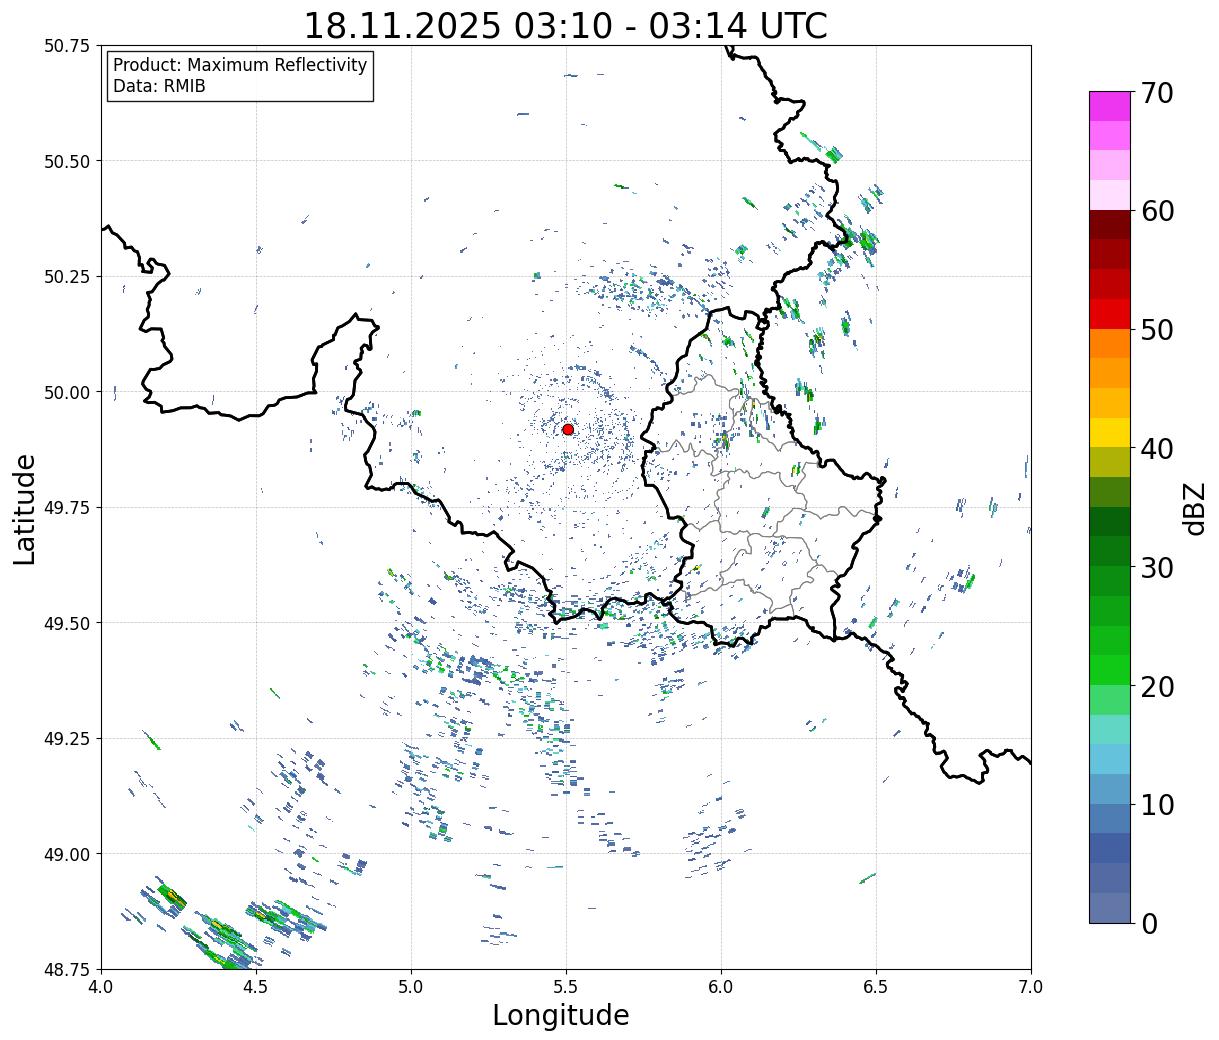
Task: Click the 'Product: Maximum Reflectivity' text
Action: point(240,65)
